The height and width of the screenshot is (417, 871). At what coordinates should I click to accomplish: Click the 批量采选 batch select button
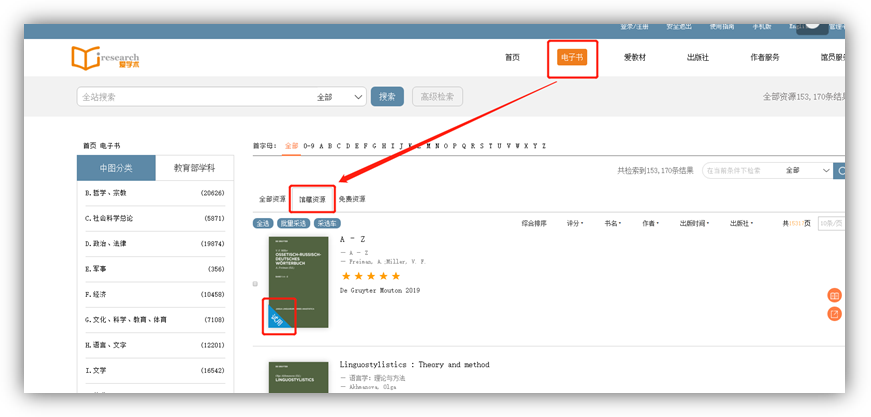294,223
